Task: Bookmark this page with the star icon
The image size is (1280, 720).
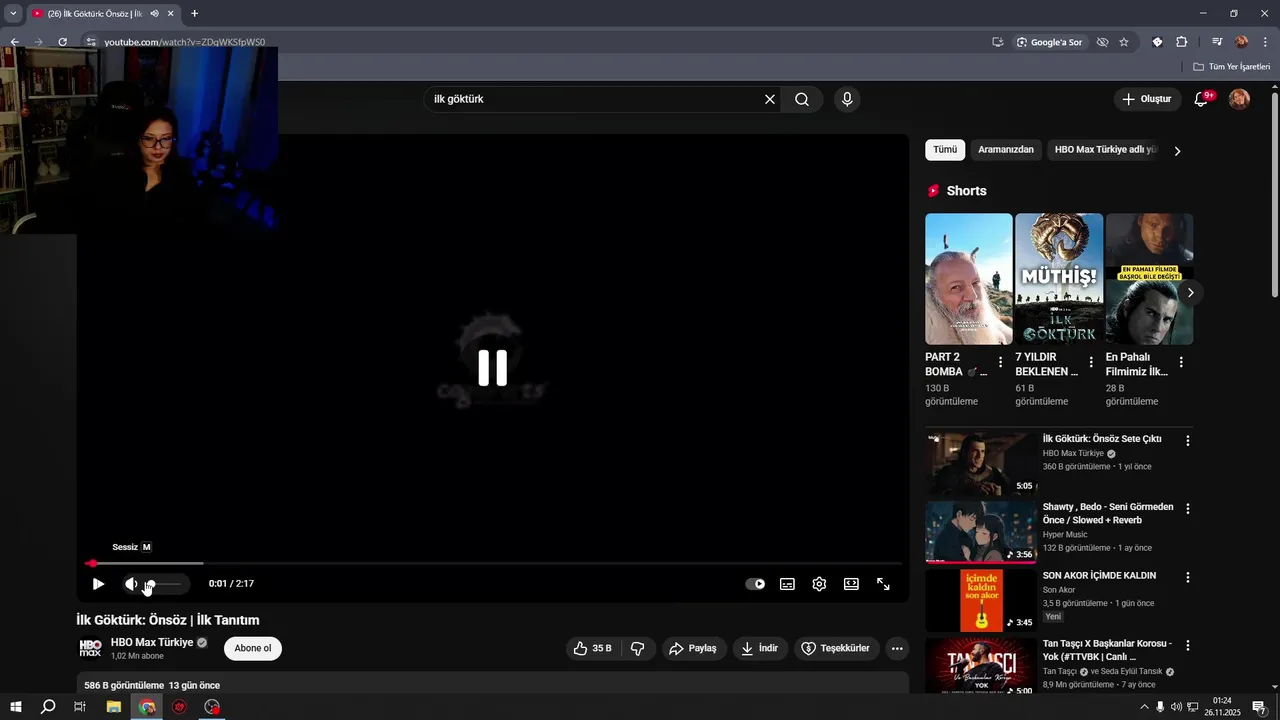Action: (1124, 42)
